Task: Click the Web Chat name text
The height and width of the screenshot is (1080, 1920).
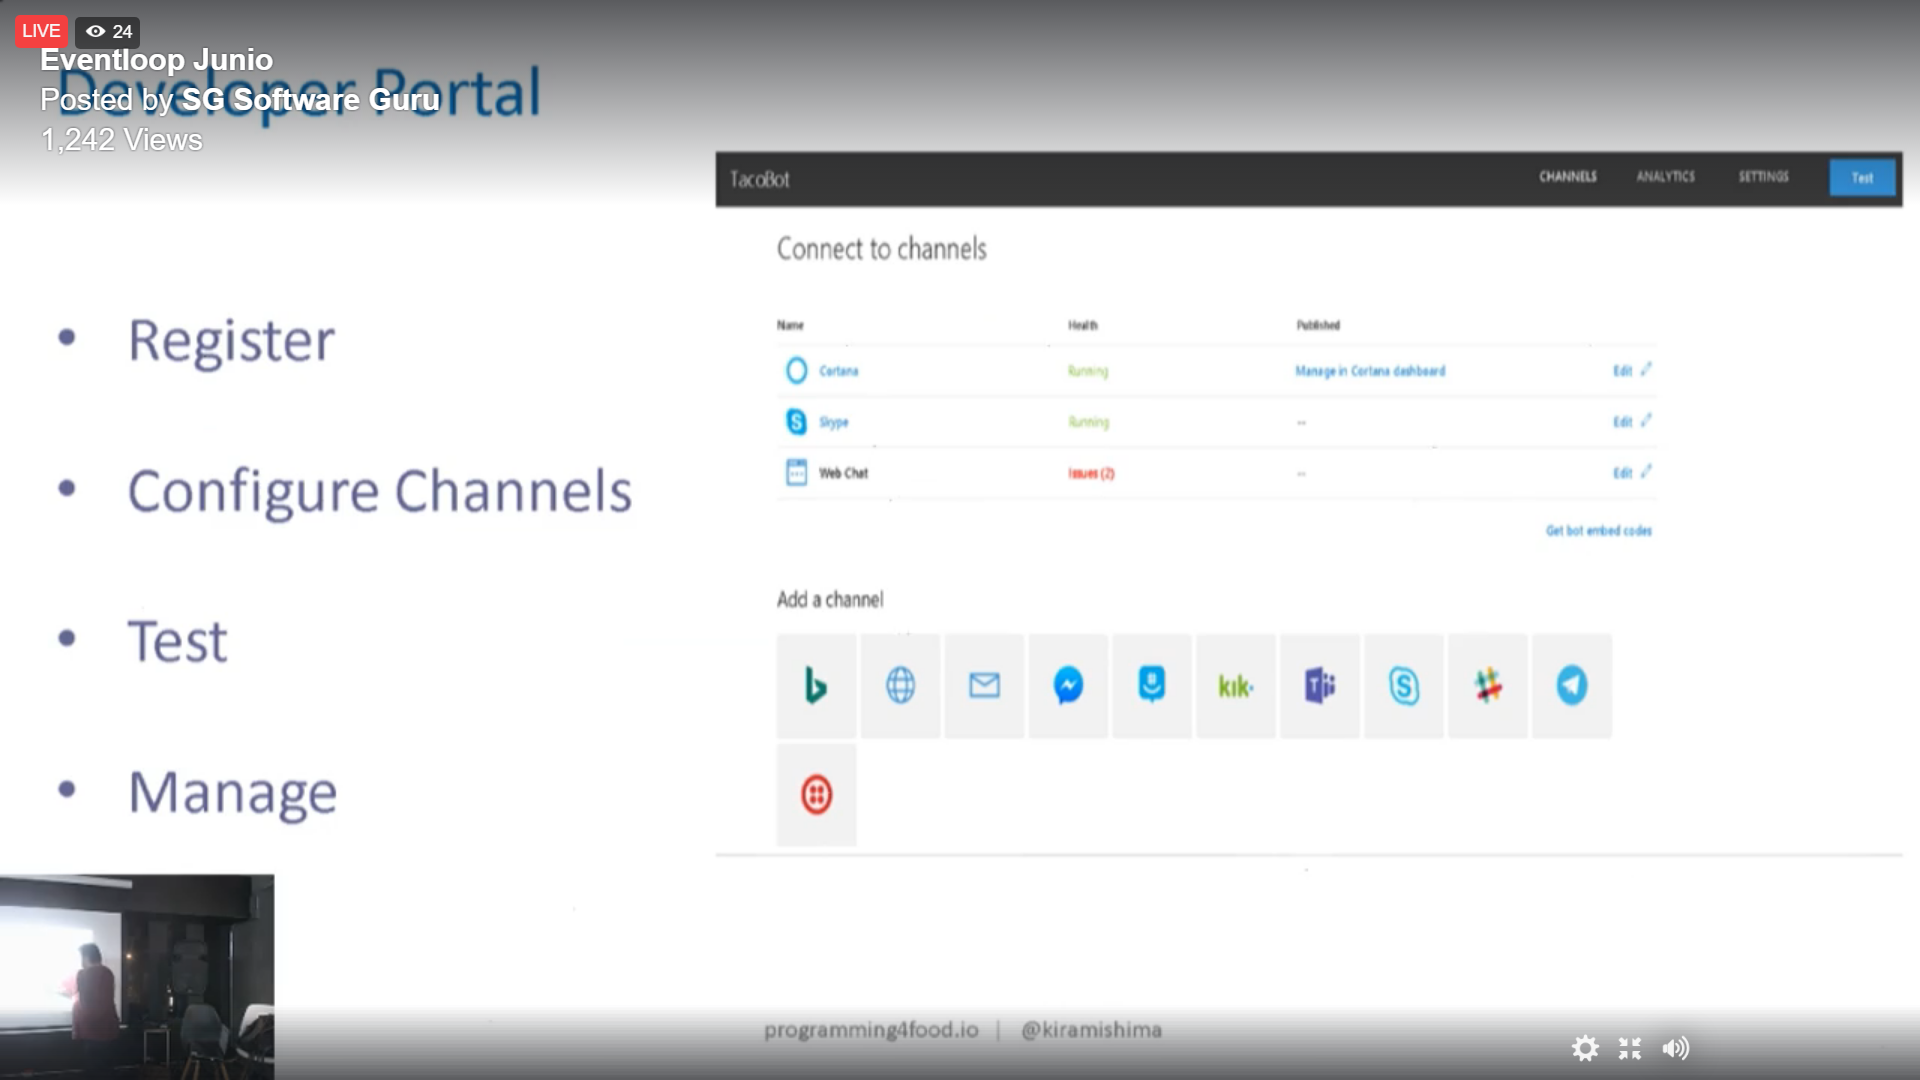Action: (844, 473)
